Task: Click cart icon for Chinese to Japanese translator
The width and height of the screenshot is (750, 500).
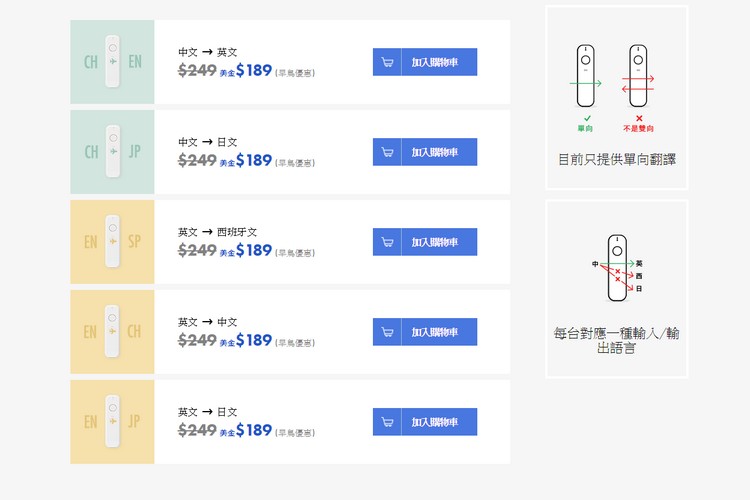Action: coord(387,152)
